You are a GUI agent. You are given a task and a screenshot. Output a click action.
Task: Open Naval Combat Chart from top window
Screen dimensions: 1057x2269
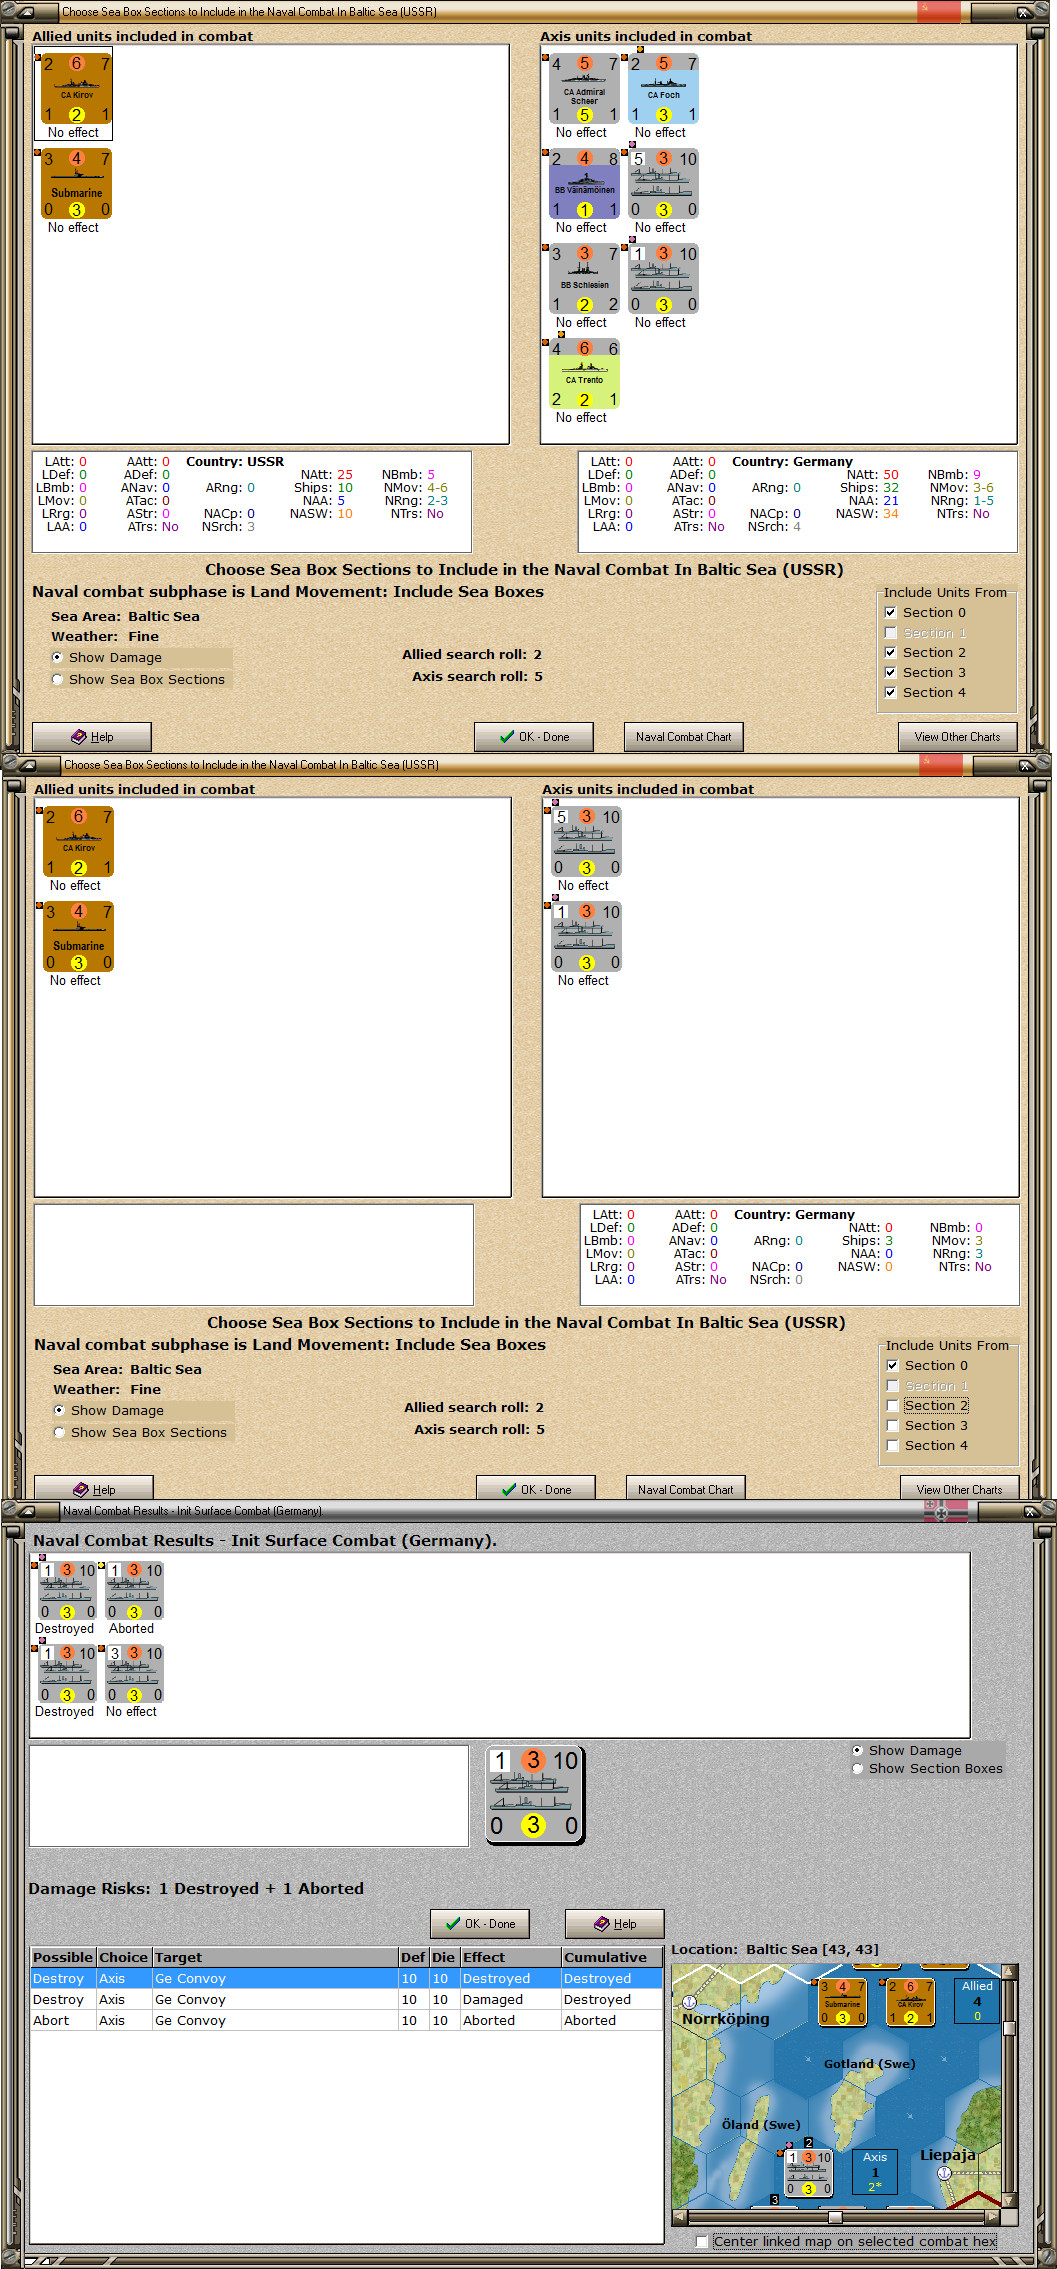pyautogui.click(x=684, y=737)
